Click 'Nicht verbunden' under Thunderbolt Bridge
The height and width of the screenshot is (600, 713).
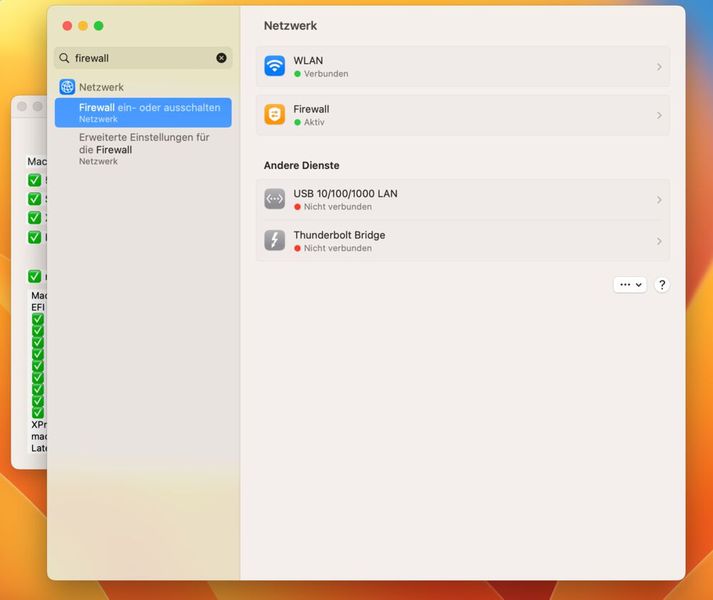[337, 248]
